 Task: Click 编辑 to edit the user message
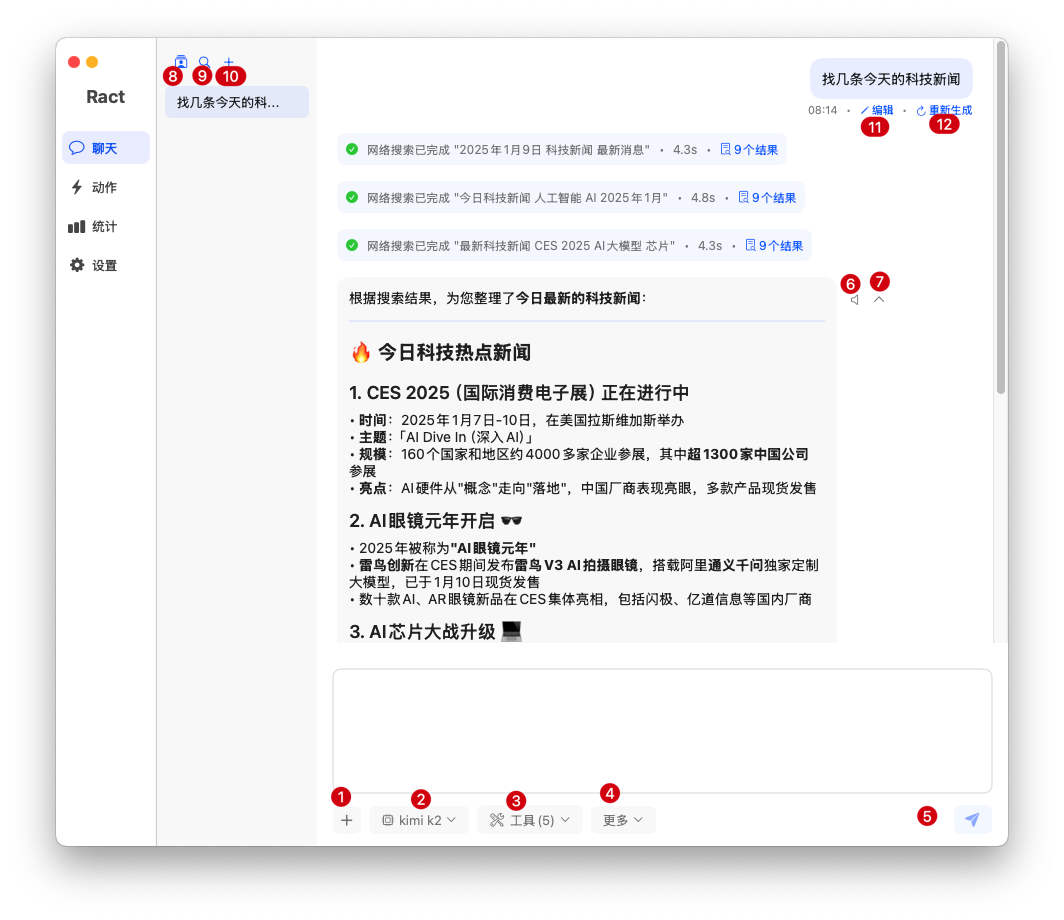pyautogui.click(x=877, y=110)
